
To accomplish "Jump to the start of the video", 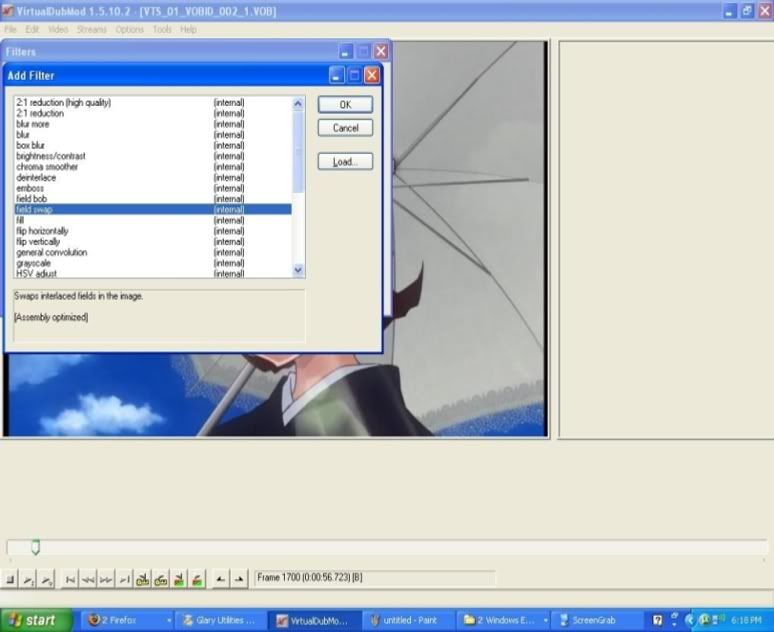I will (70, 579).
